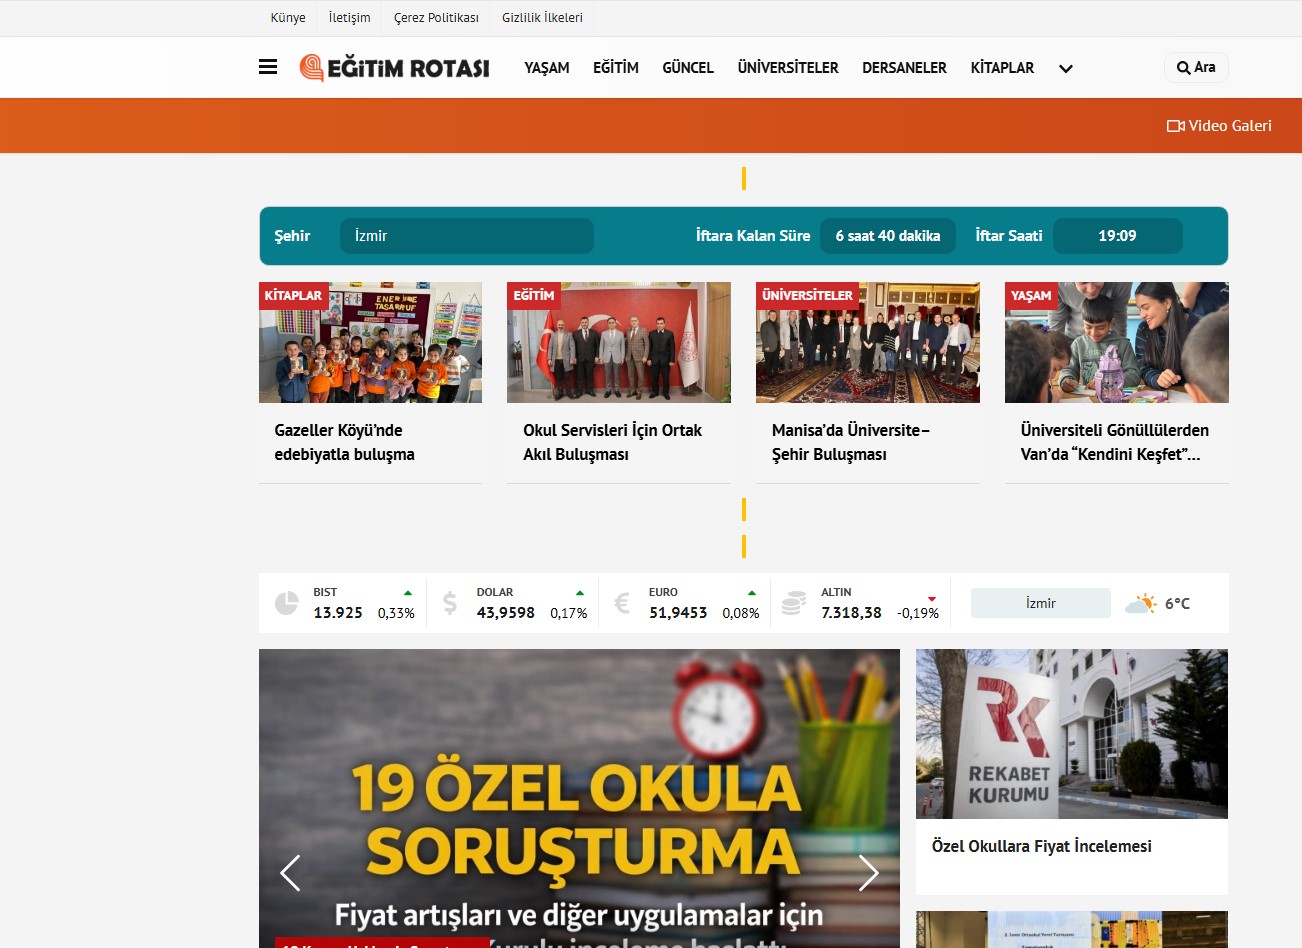Open search with the Ara button
The width and height of the screenshot is (1302, 948).
point(1196,67)
